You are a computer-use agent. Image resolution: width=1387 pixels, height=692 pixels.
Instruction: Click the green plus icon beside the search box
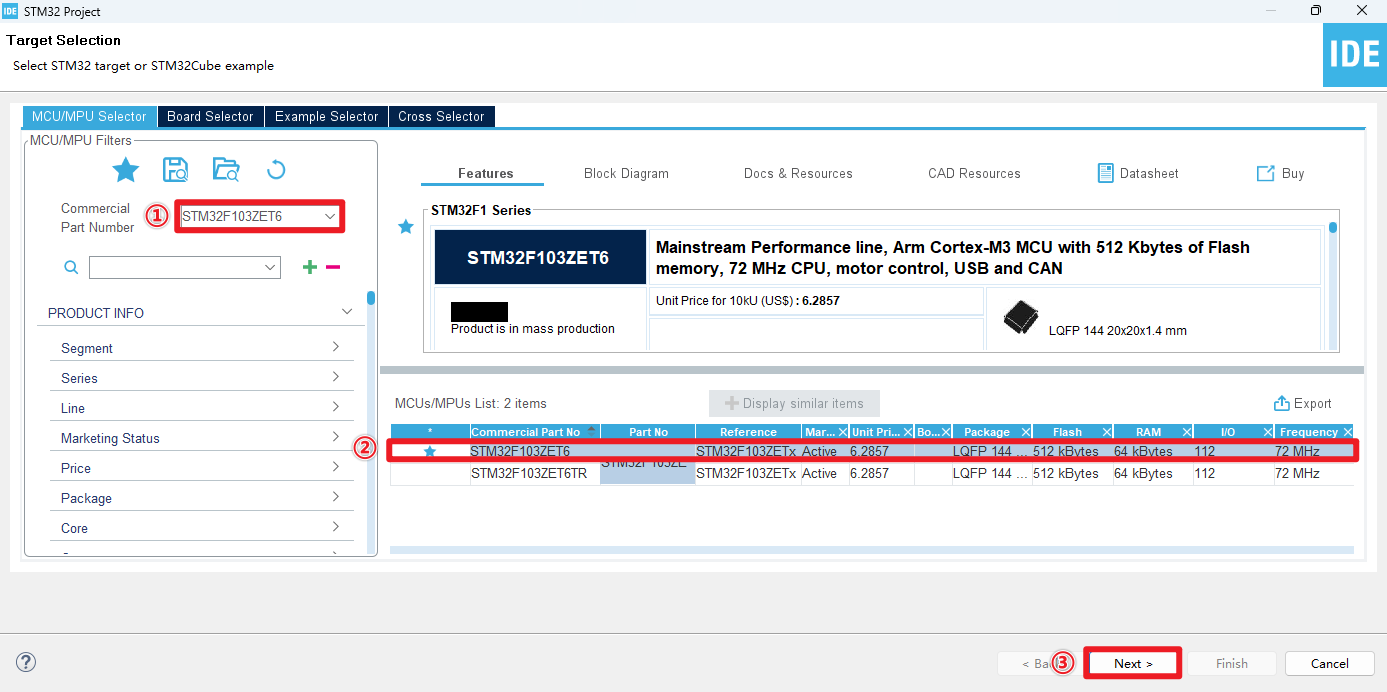[x=310, y=267]
